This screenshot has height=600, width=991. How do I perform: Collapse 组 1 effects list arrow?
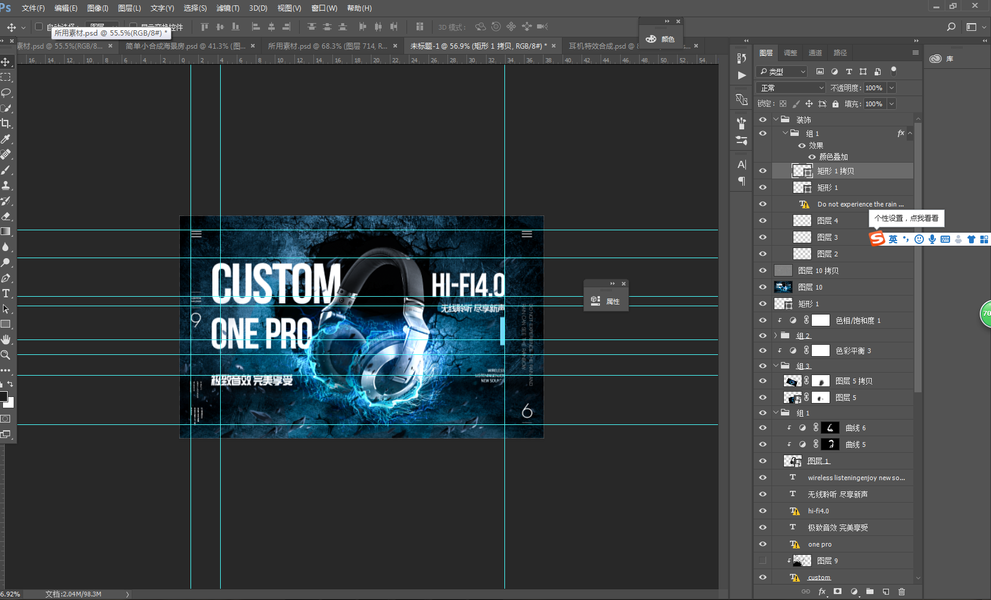[x=910, y=133]
